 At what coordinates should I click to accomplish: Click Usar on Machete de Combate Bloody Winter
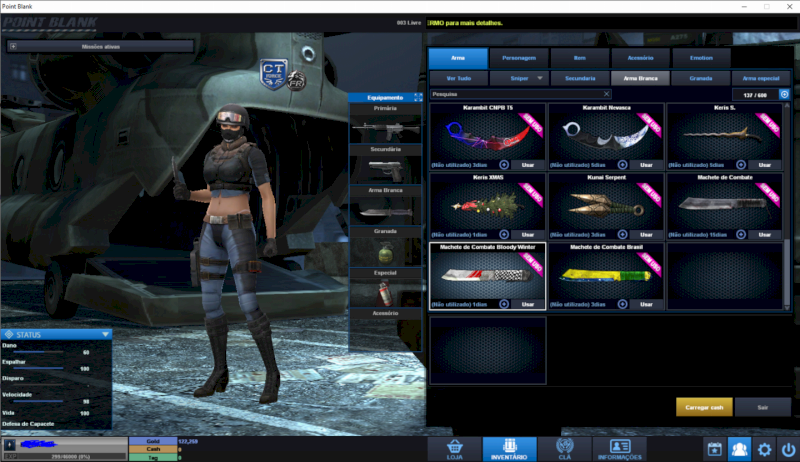click(528, 304)
